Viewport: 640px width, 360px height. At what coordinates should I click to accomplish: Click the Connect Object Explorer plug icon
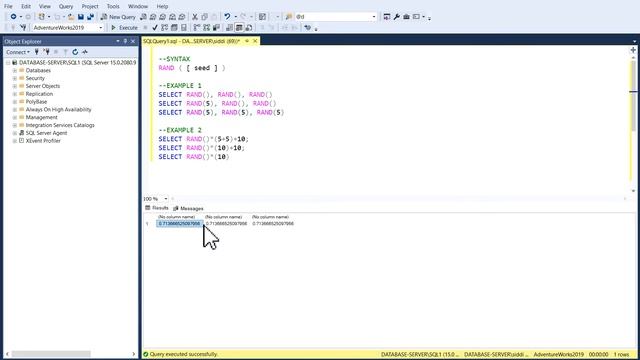point(37,52)
